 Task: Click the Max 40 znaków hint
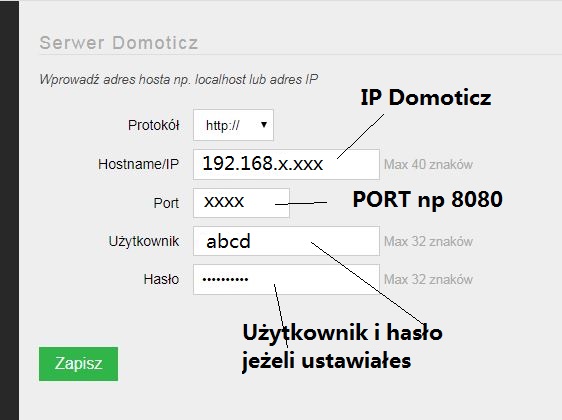[428, 164]
